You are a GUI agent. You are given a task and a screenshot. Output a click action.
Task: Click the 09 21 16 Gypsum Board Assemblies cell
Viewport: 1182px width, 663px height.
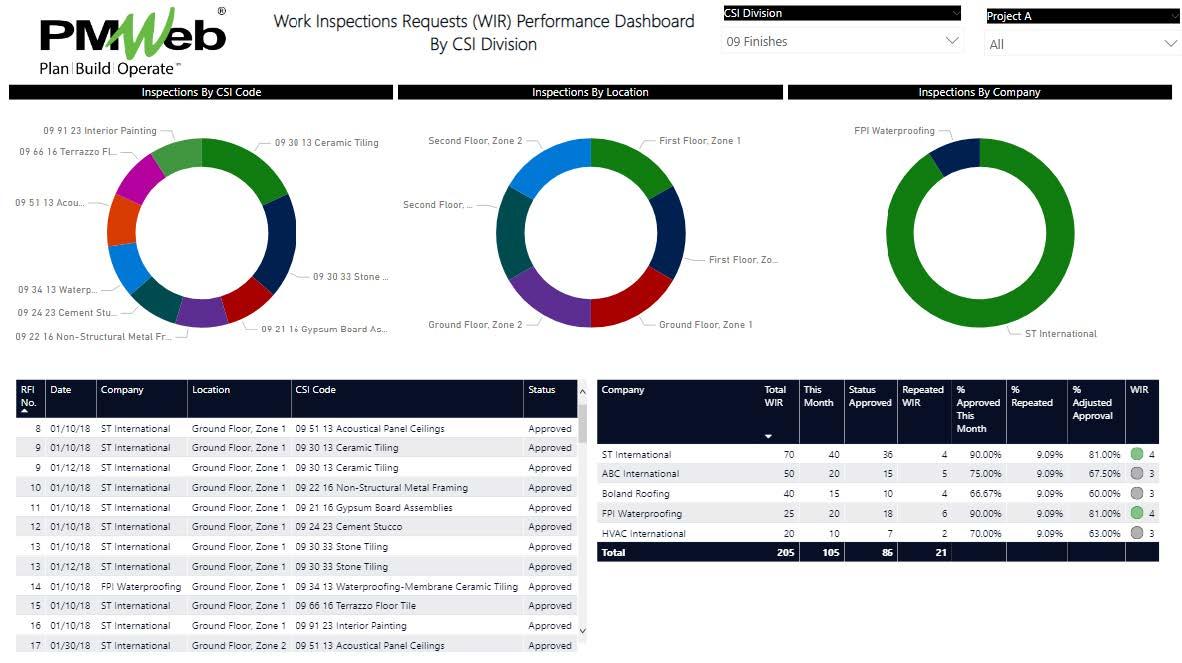click(x=374, y=508)
